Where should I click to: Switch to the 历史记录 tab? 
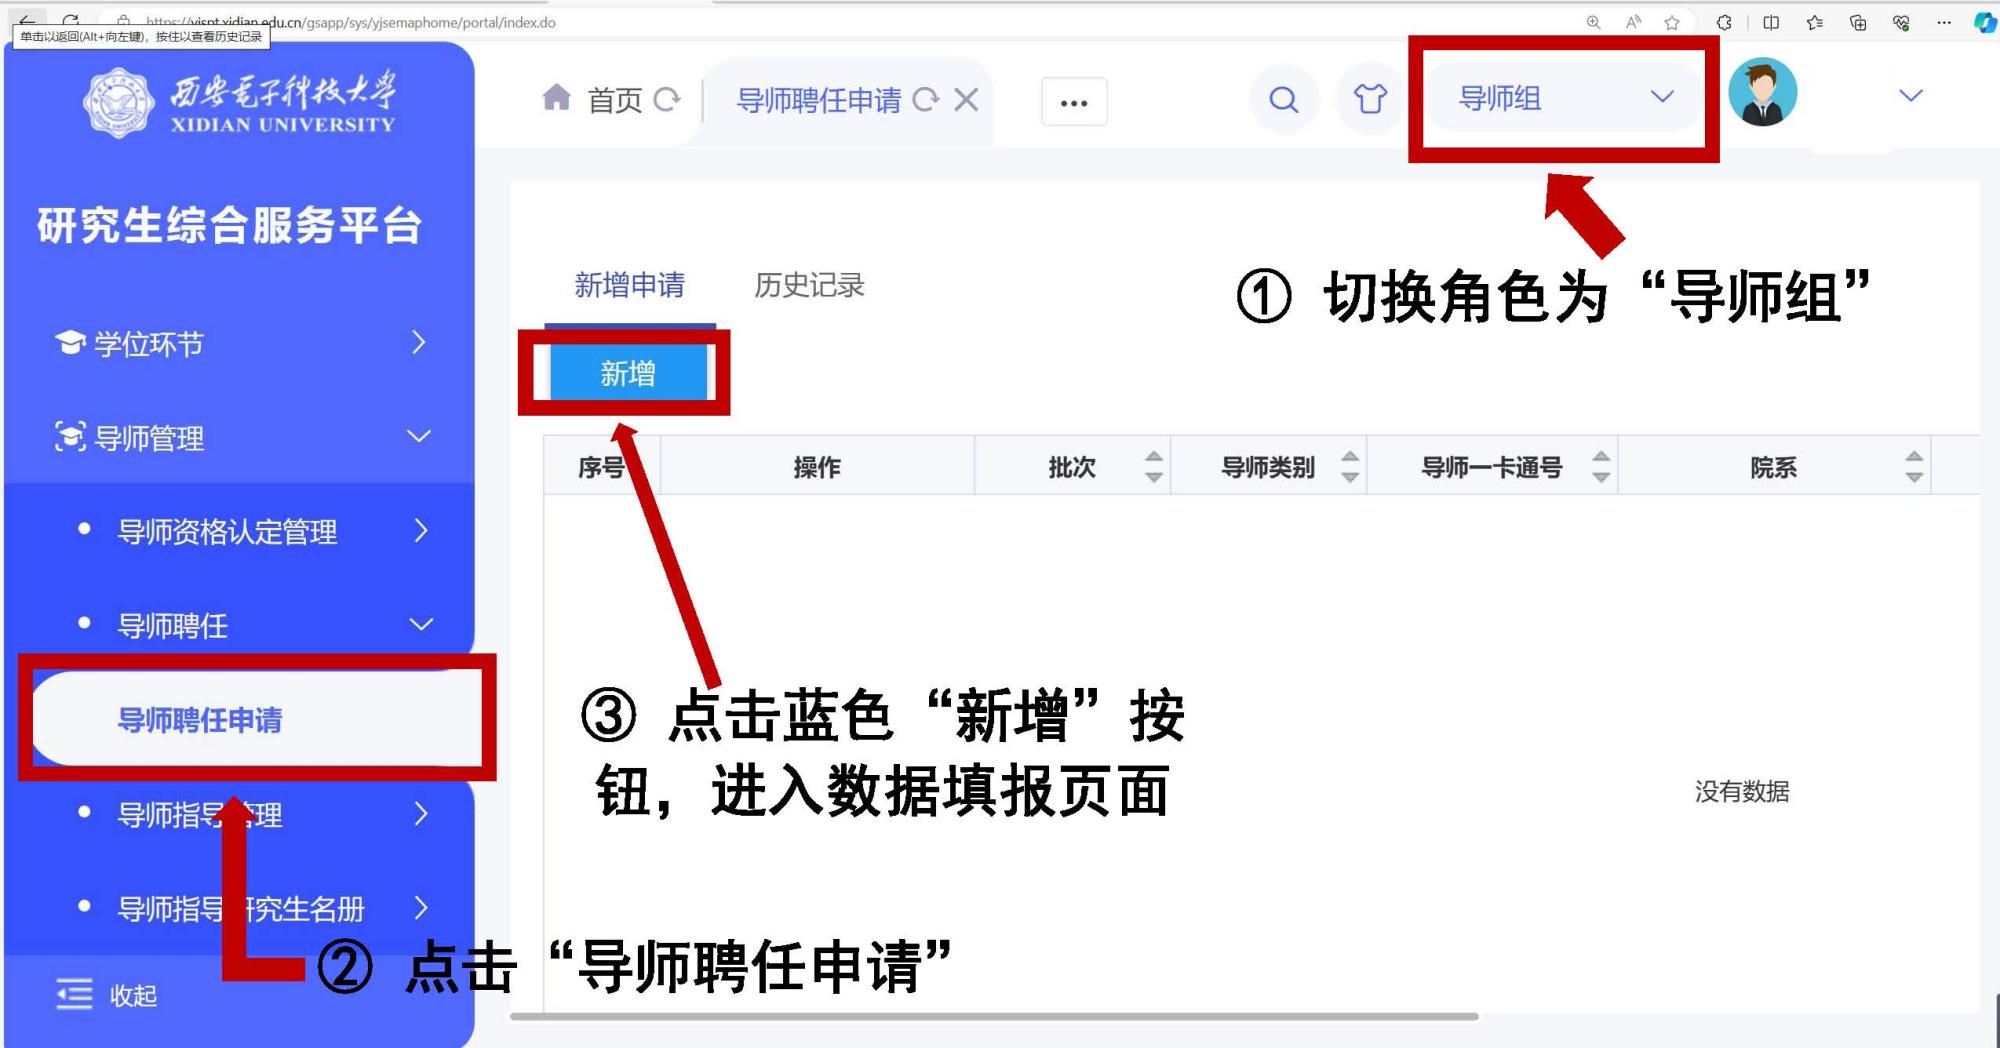809,285
